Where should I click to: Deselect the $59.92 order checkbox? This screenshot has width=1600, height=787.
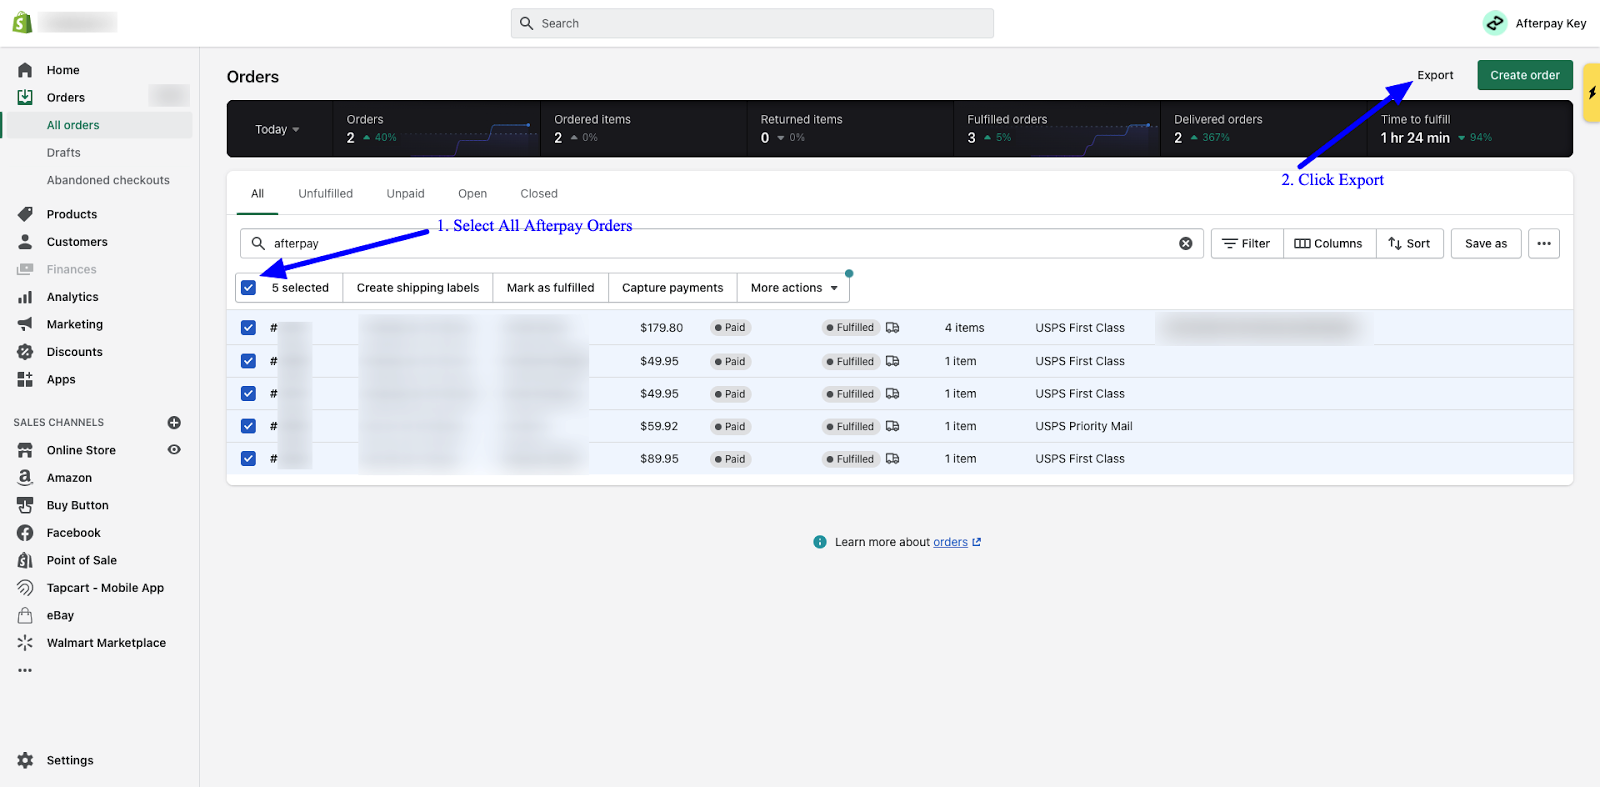248,426
